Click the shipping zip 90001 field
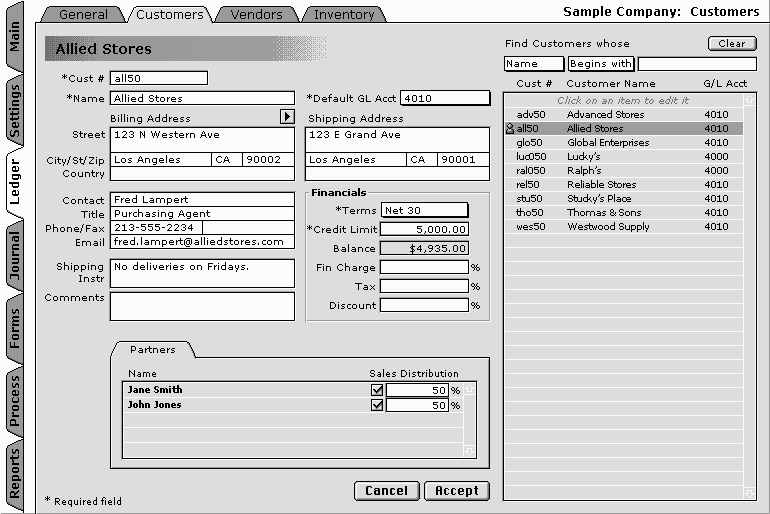This screenshot has height=514, width=770. (464, 160)
